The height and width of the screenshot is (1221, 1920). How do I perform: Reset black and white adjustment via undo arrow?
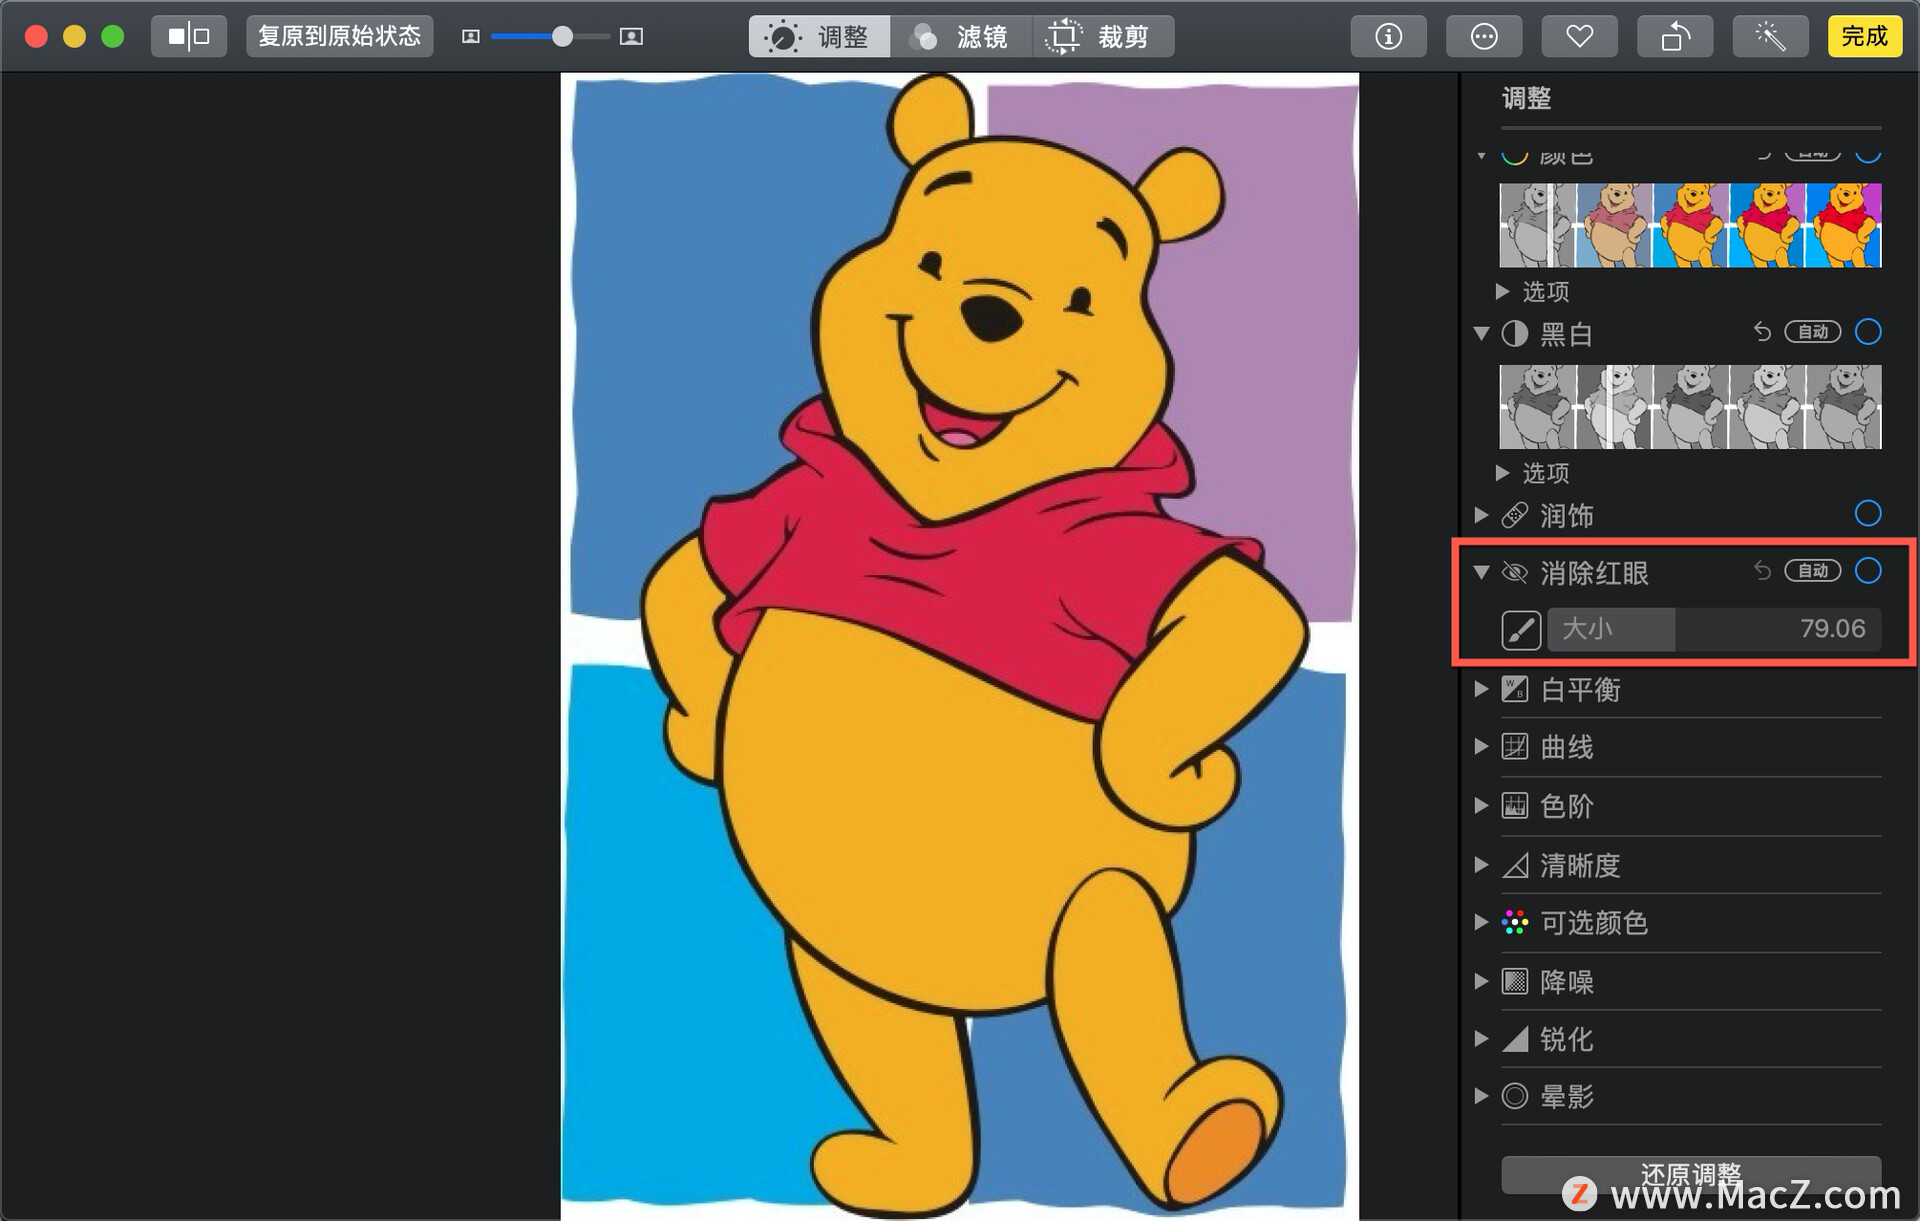pyautogui.click(x=1762, y=332)
